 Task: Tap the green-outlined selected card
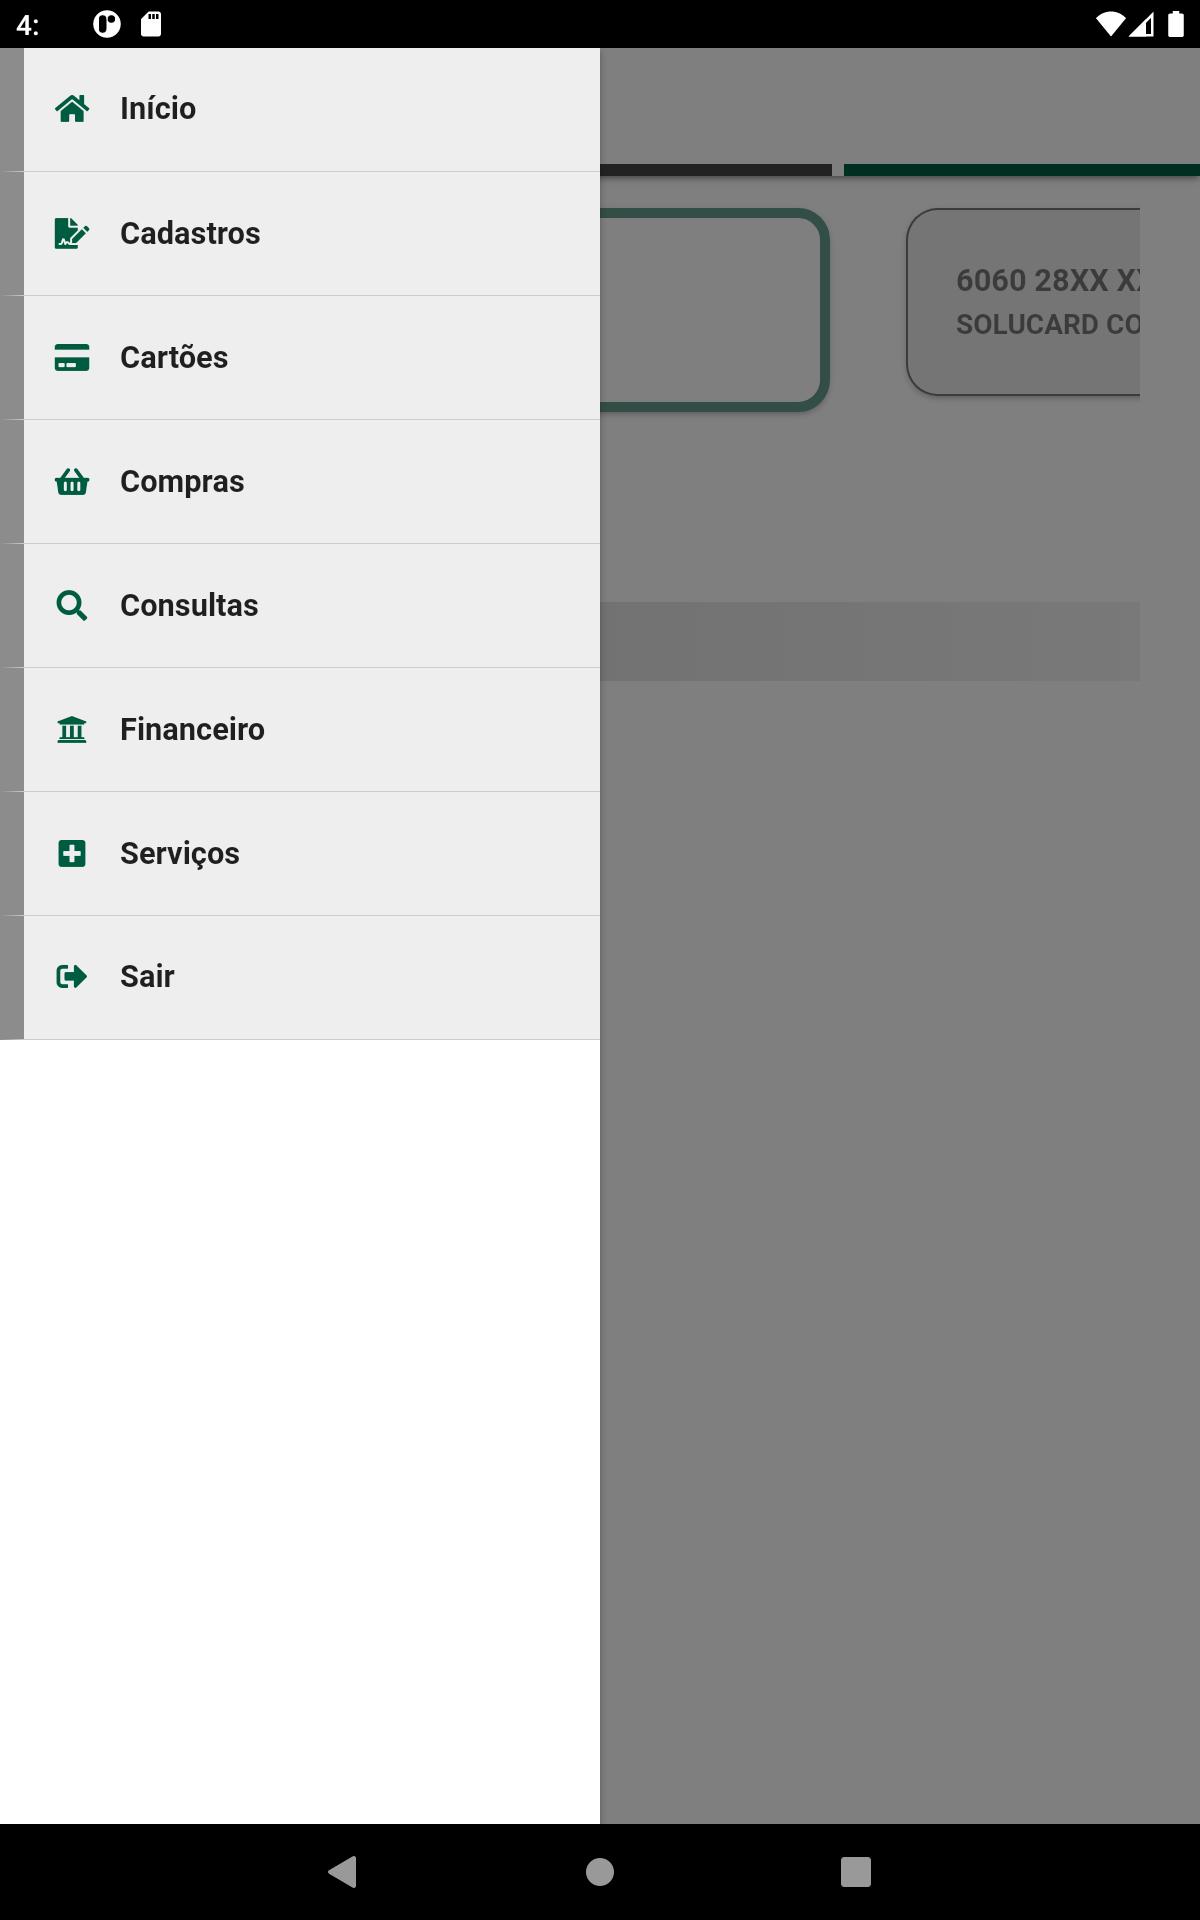pos(714,309)
